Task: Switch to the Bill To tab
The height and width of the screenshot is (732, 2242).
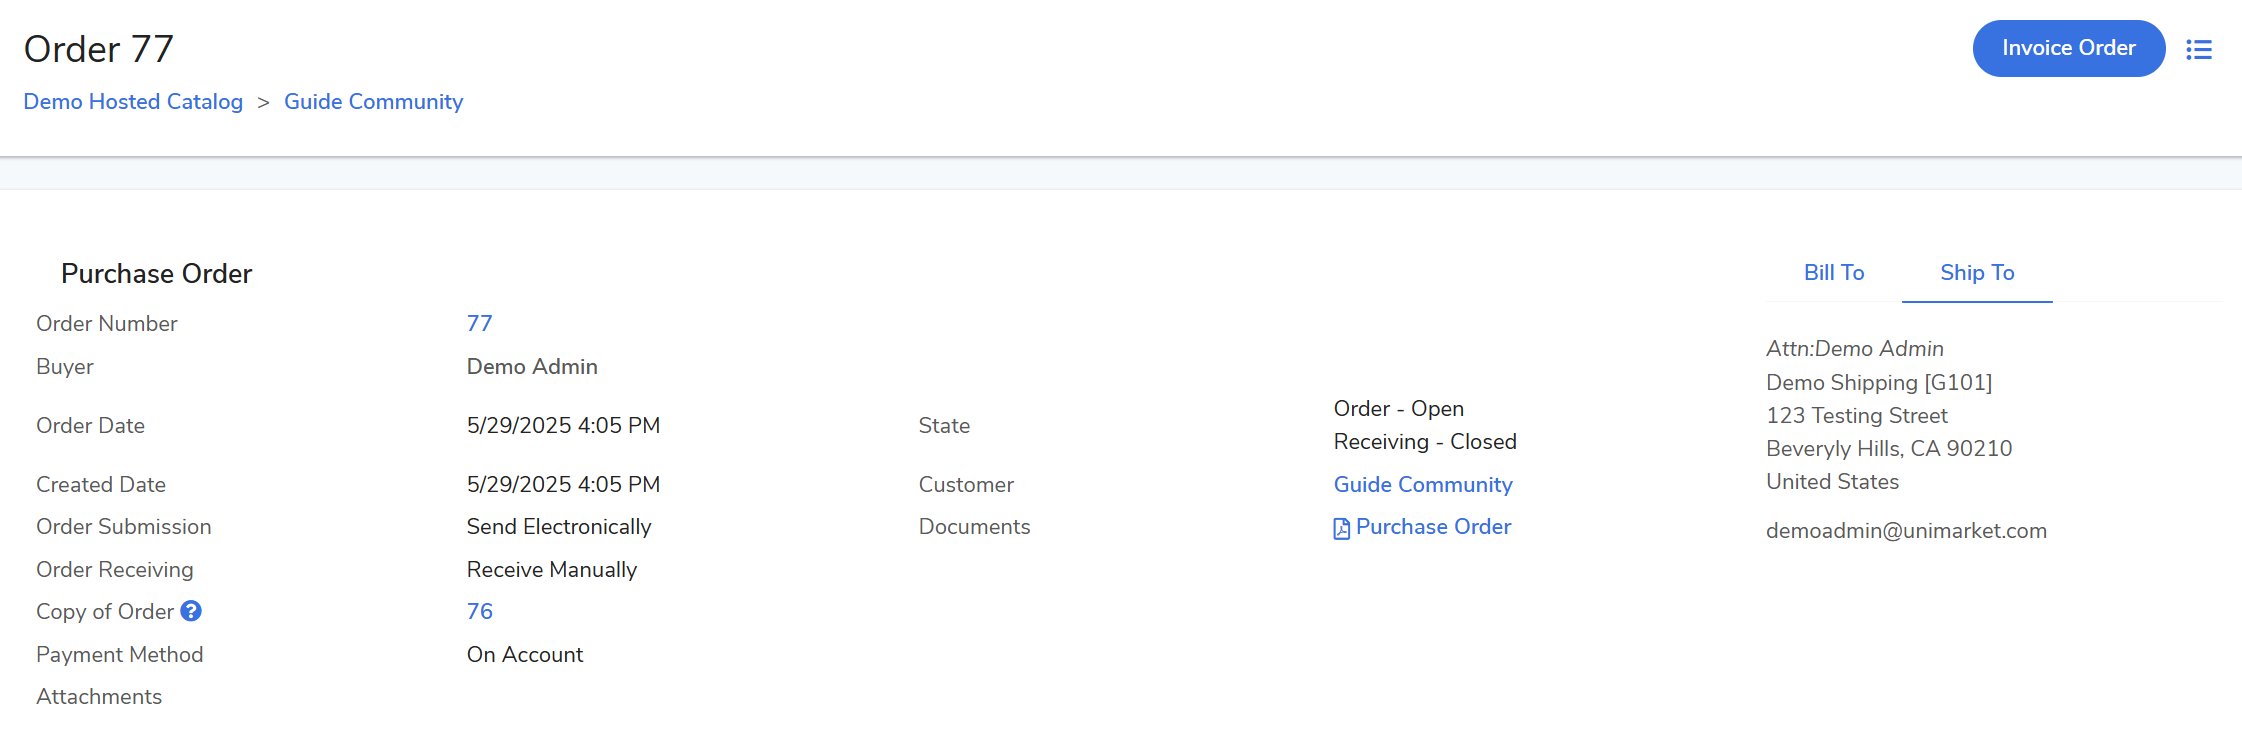Action: coord(1833,273)
